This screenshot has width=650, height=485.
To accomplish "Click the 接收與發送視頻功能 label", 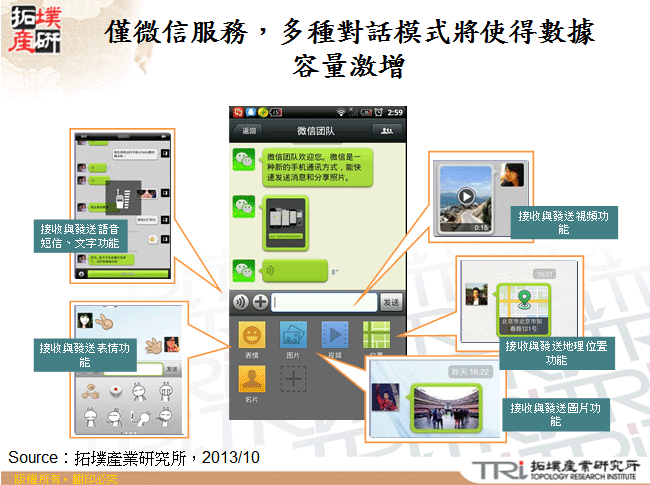I will [560, 222].
